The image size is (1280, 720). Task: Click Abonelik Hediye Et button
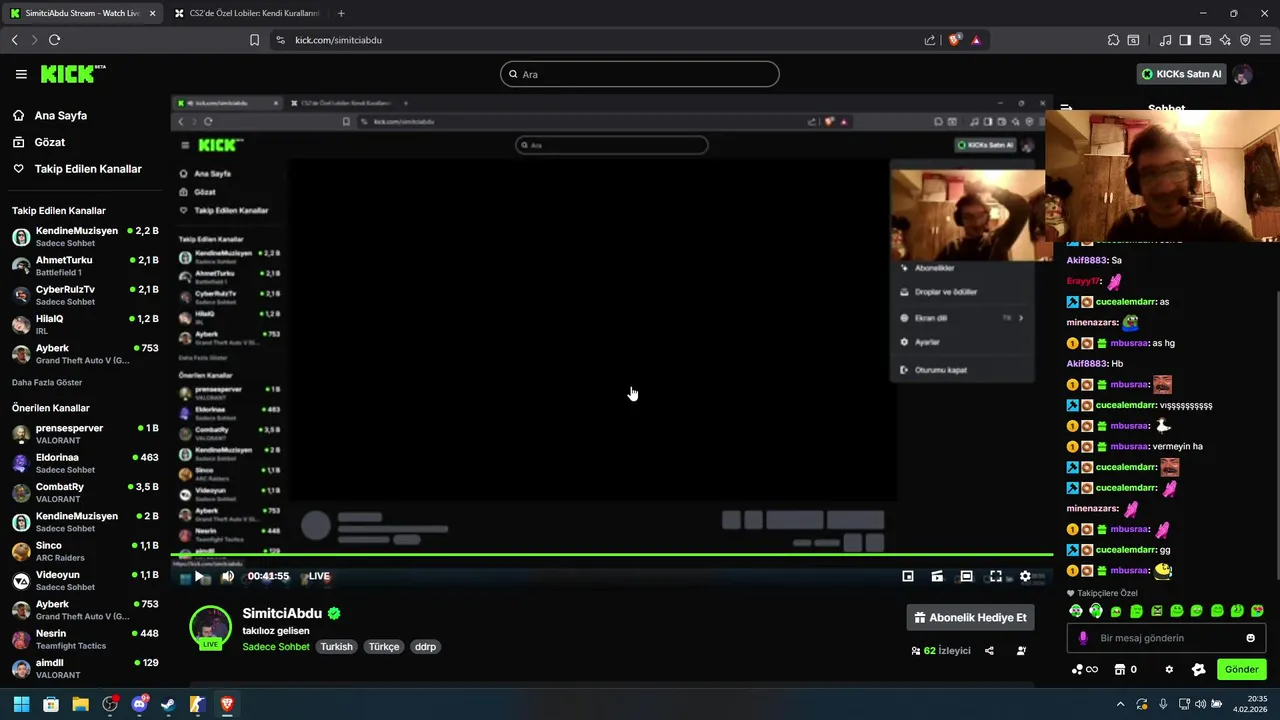click(x=970, y=618)
